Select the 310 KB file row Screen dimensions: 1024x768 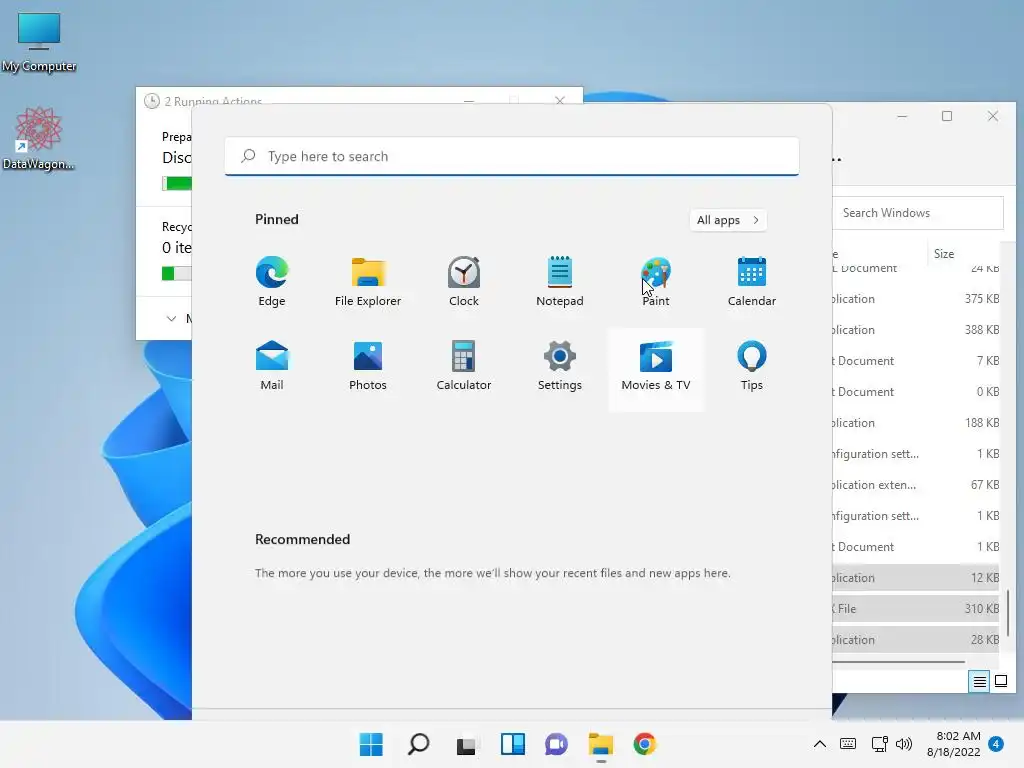pyautogui.click(x=916, y=609)
